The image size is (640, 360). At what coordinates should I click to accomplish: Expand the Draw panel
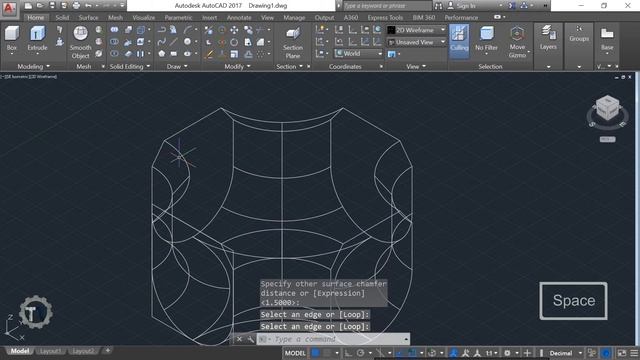[x=177, y=66]
